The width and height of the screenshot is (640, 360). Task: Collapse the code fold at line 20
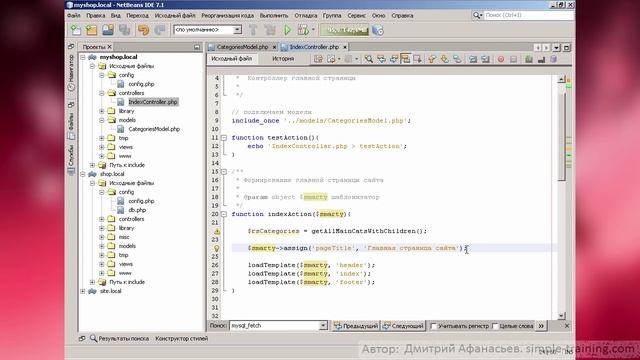tap(224, 214)
